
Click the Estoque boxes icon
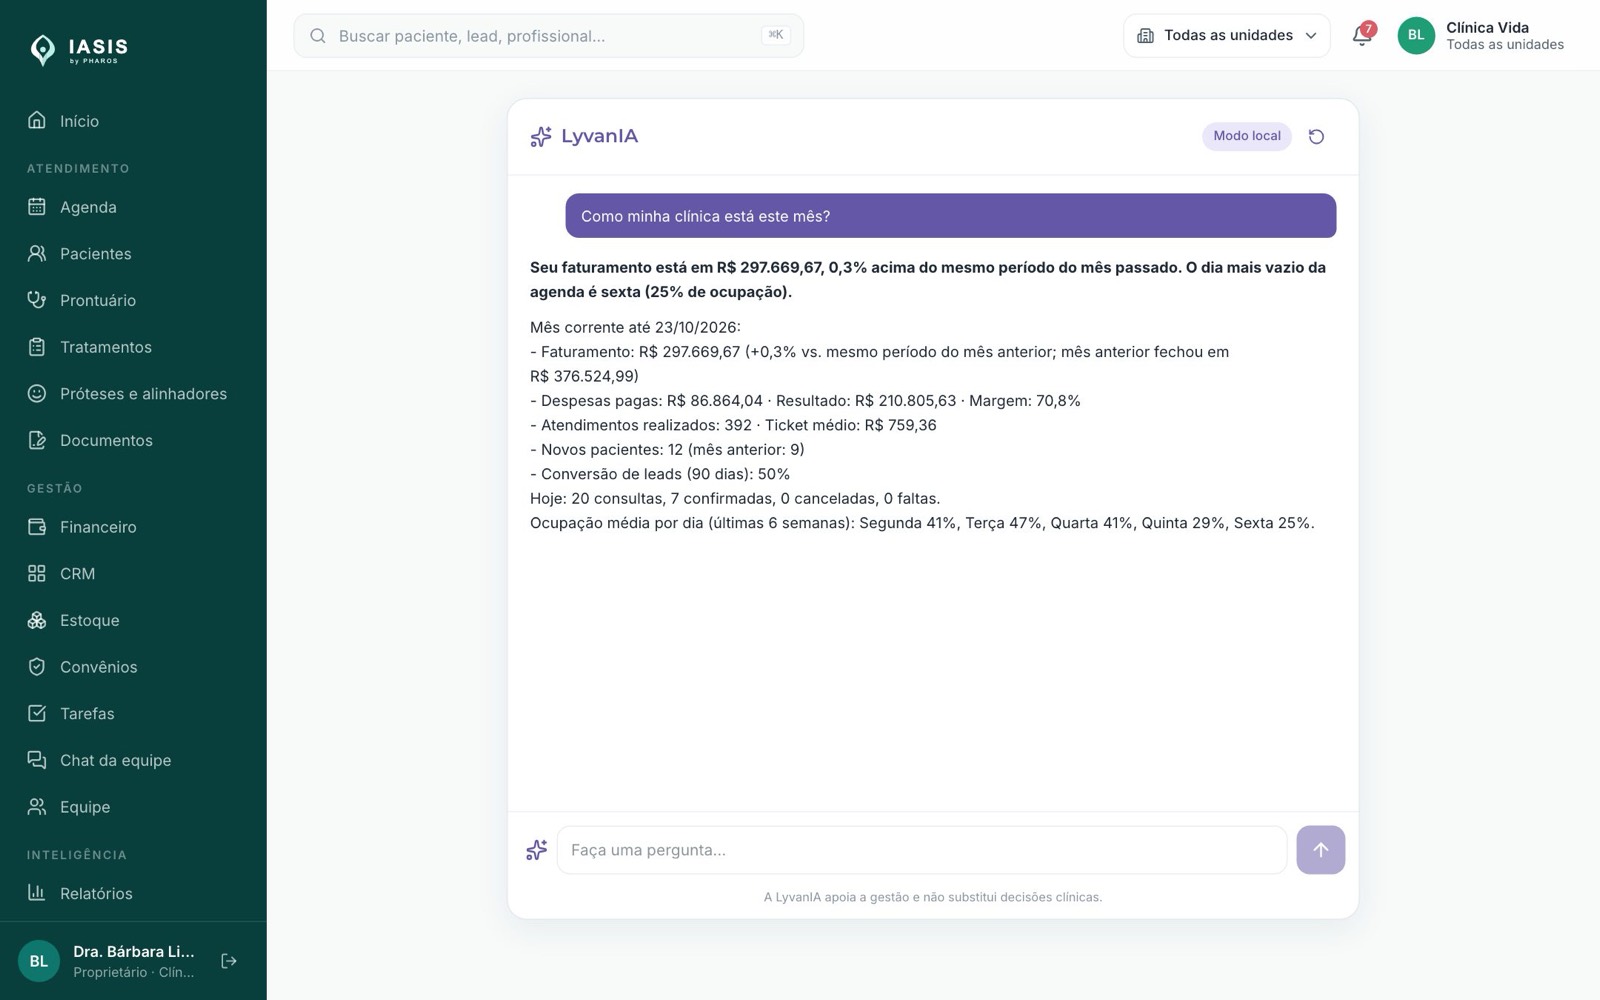37,620
